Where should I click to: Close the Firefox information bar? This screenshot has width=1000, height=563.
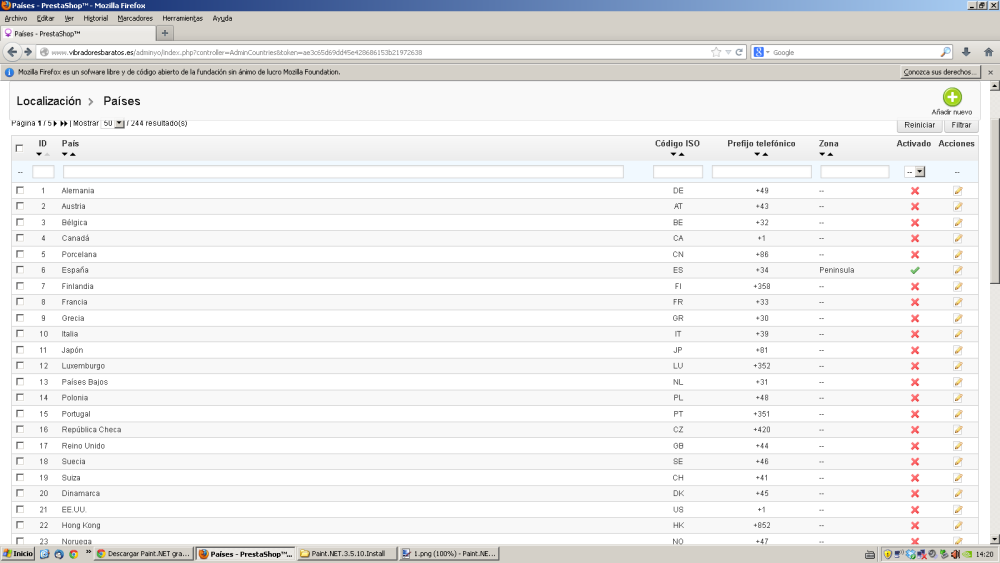point(990,72)
